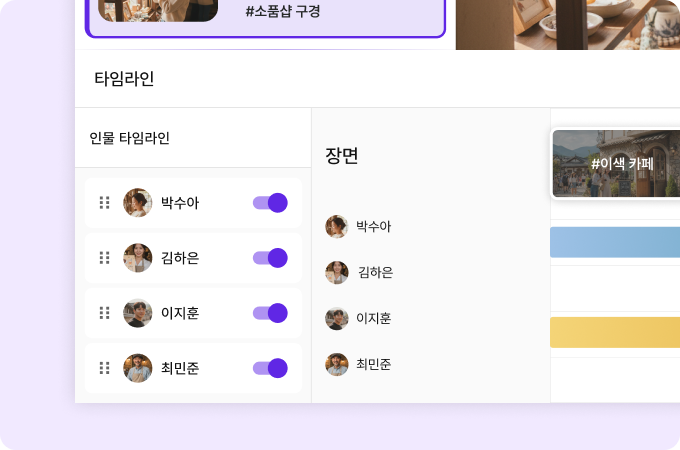Image resolution: width=680 pixels, height=450 pixels.
Task: Click the blue timeline bar for 박수아
Action: (615, 242)
